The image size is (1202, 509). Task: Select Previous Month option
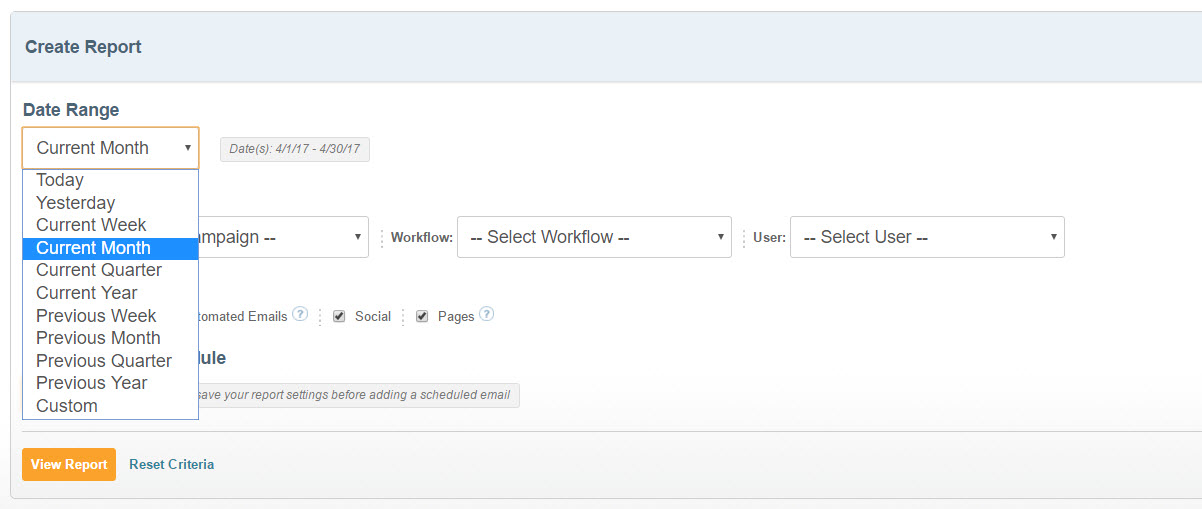110,338
